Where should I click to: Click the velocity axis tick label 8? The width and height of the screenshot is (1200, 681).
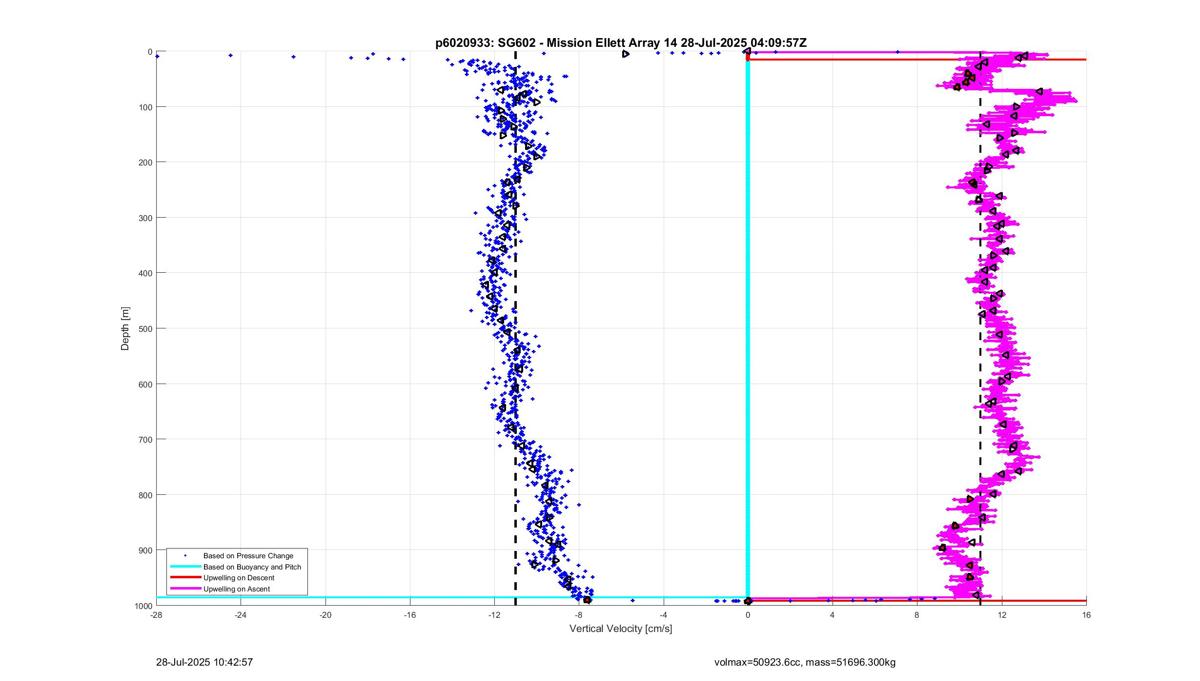(917, 615)
